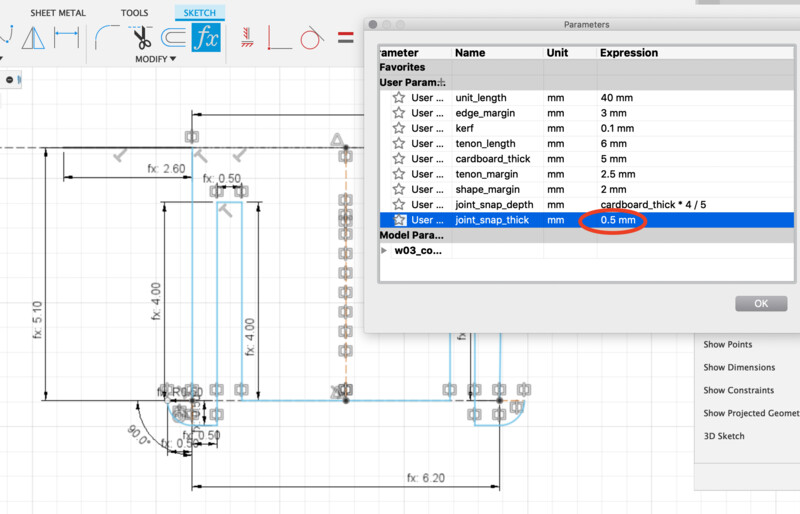Expand the w03_co... model parameters row

tap(384, 251)
